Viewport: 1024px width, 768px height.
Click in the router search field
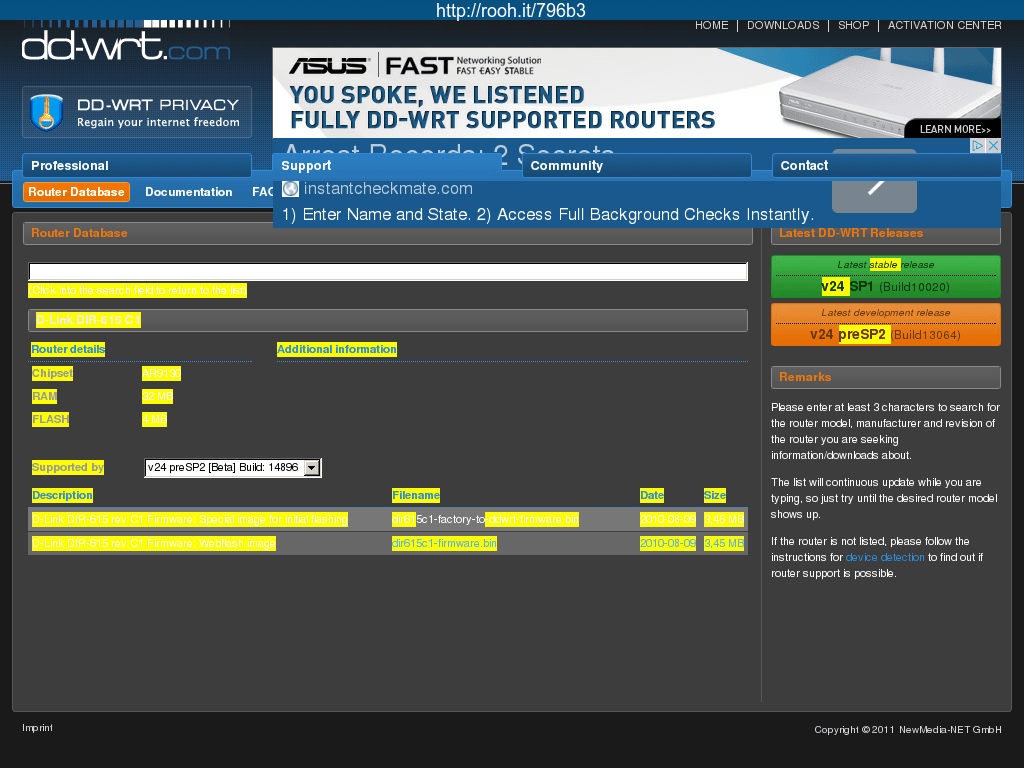click(x=388, y=272)
